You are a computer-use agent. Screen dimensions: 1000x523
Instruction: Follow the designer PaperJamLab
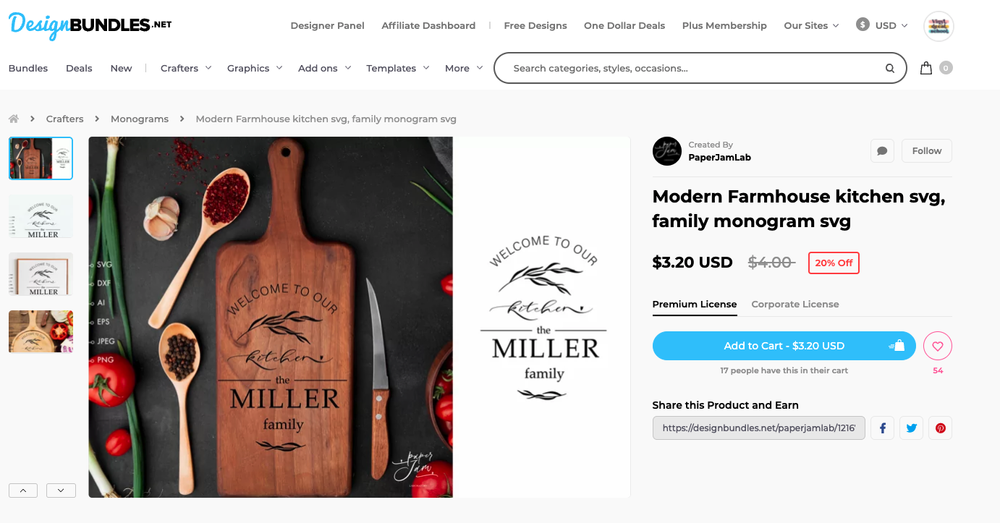927,151
